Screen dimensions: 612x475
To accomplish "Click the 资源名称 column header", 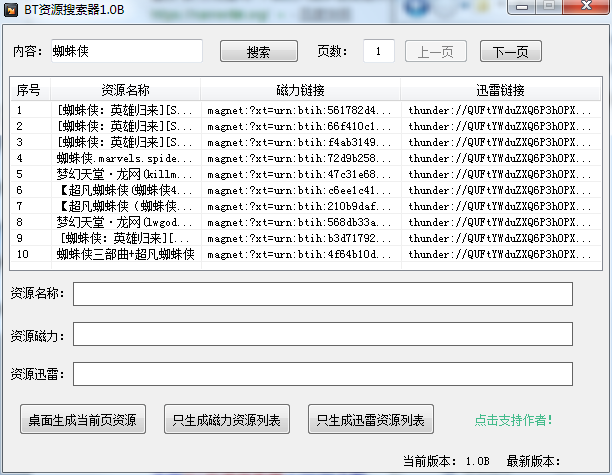I will click(125, 90).
